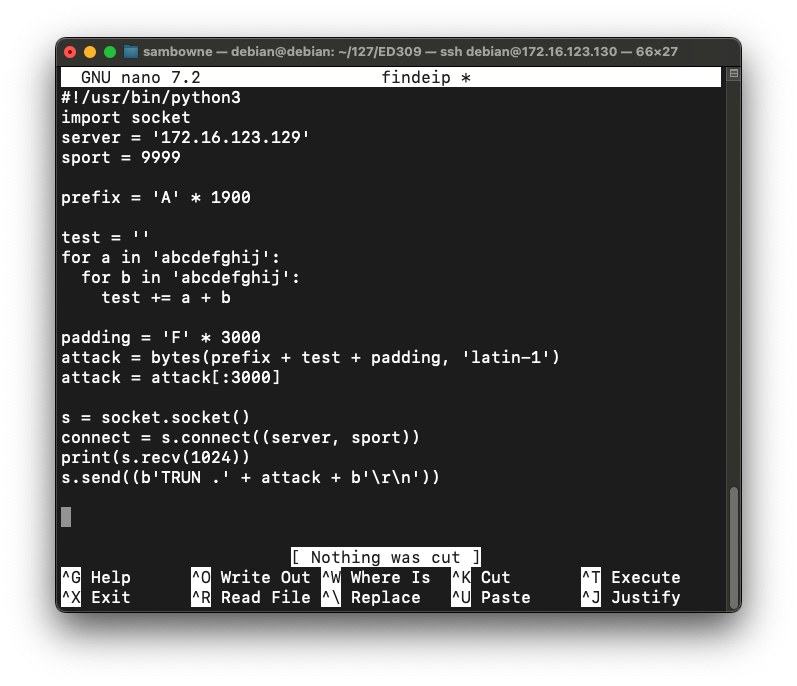Click the '#!/usr/bin/python3' shebang line
The height and width of the screenshot is (686, 797).
tap(151, 98)
